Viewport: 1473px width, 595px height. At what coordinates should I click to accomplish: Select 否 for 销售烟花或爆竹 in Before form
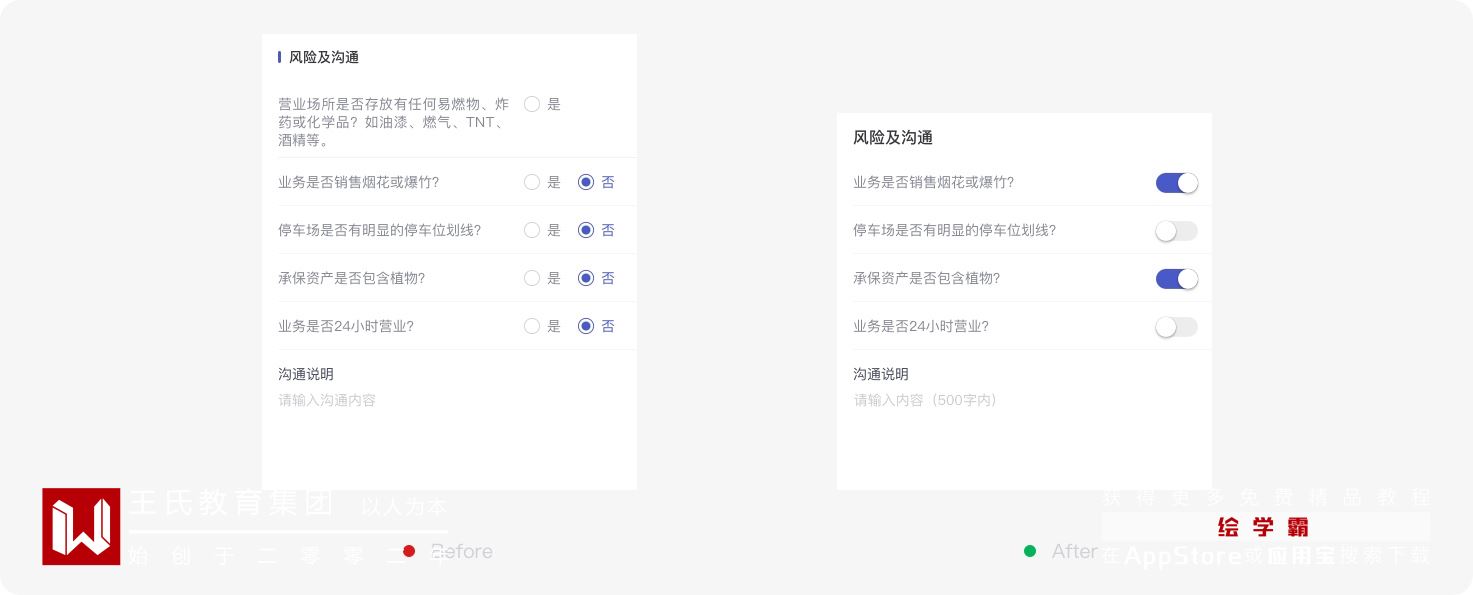(586, 182)
